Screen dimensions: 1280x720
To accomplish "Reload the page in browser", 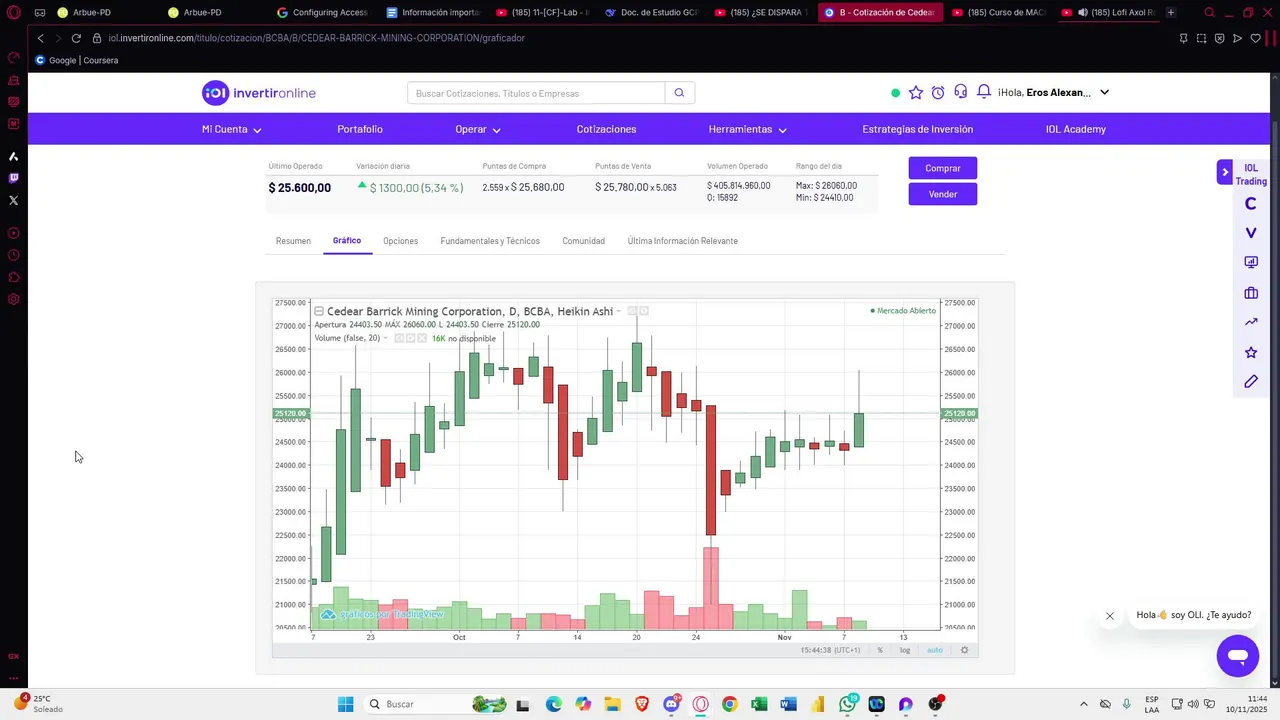I will [x=76, y=38].
